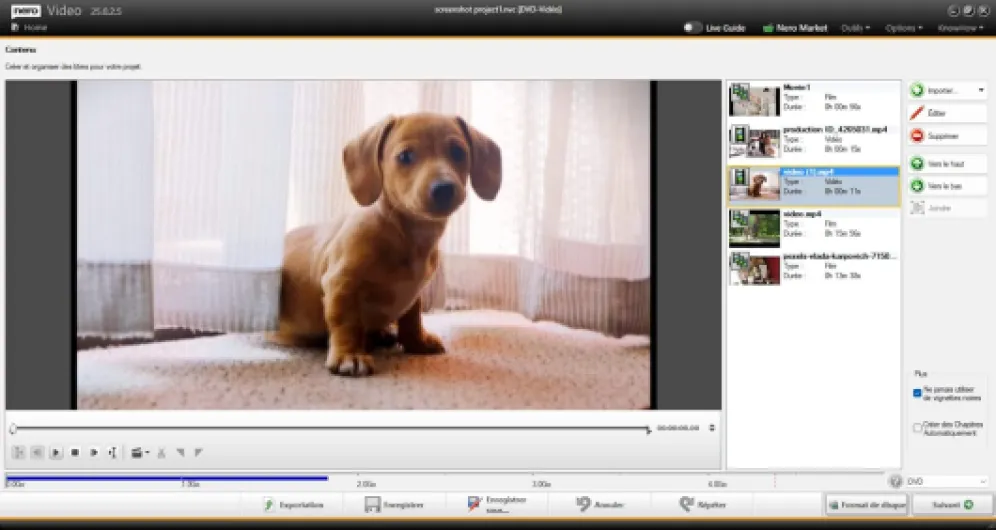Click the Exportation icon in bottom bar
996x530 pixels.
269,505
